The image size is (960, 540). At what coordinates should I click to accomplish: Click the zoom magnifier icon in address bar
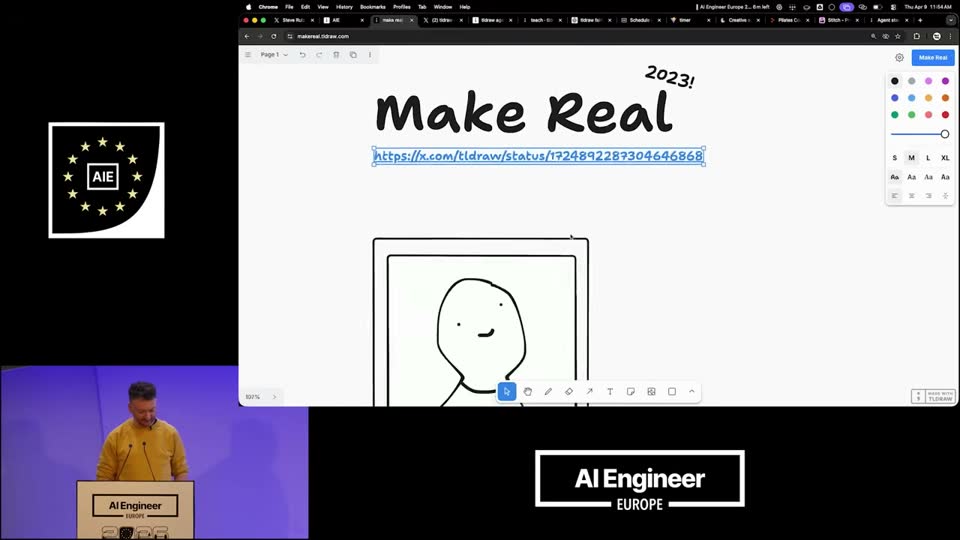(x=874, y=36)
